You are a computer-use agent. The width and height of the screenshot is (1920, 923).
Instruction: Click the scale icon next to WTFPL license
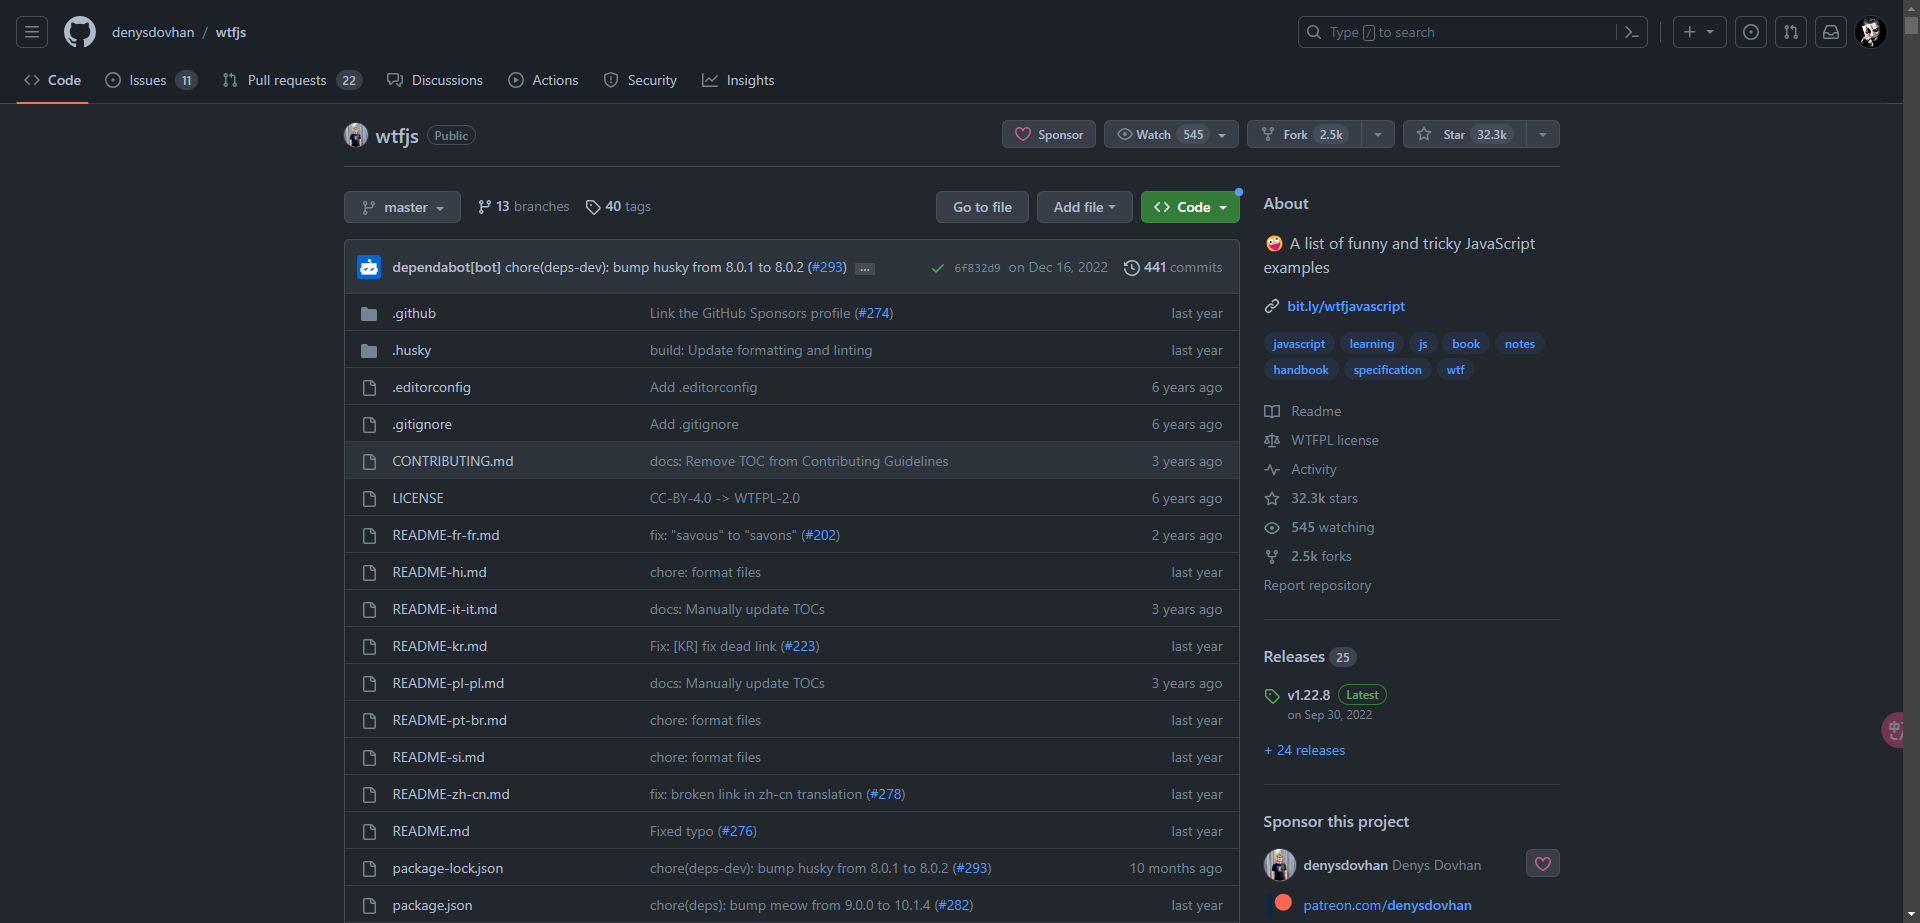tap(1272, 440)
